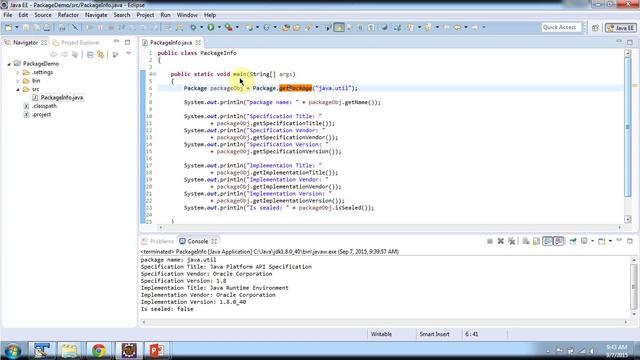The image size is (640, 360).
Task: Open File Explorer from the taskbar
Action: (x=69, y=350)
